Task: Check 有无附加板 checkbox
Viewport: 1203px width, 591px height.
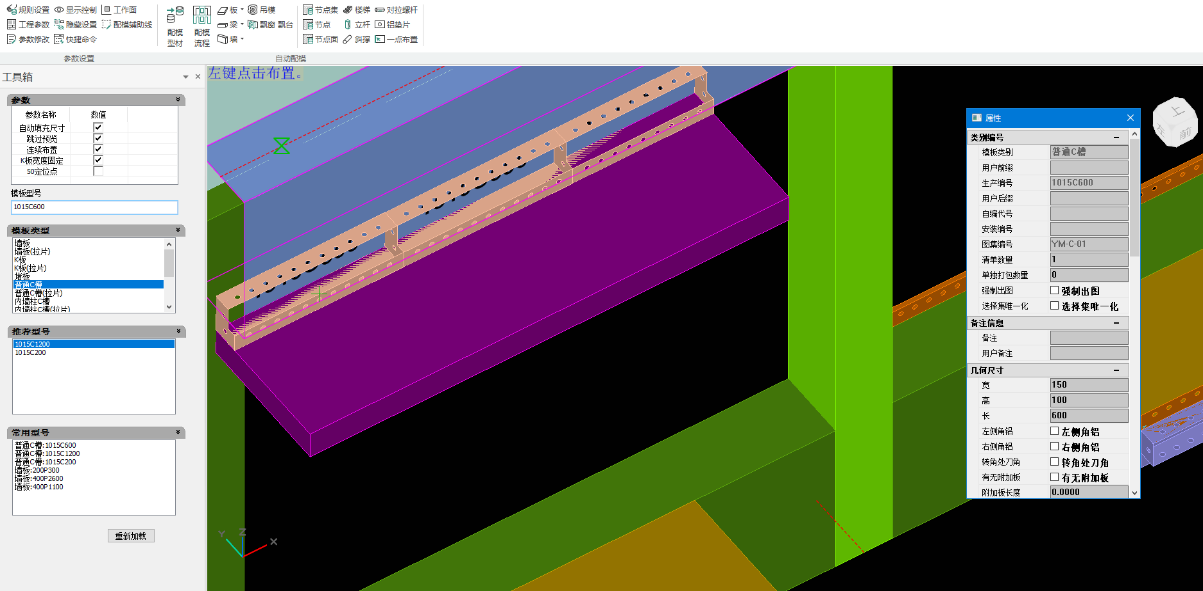Action: click(1054, 477)
